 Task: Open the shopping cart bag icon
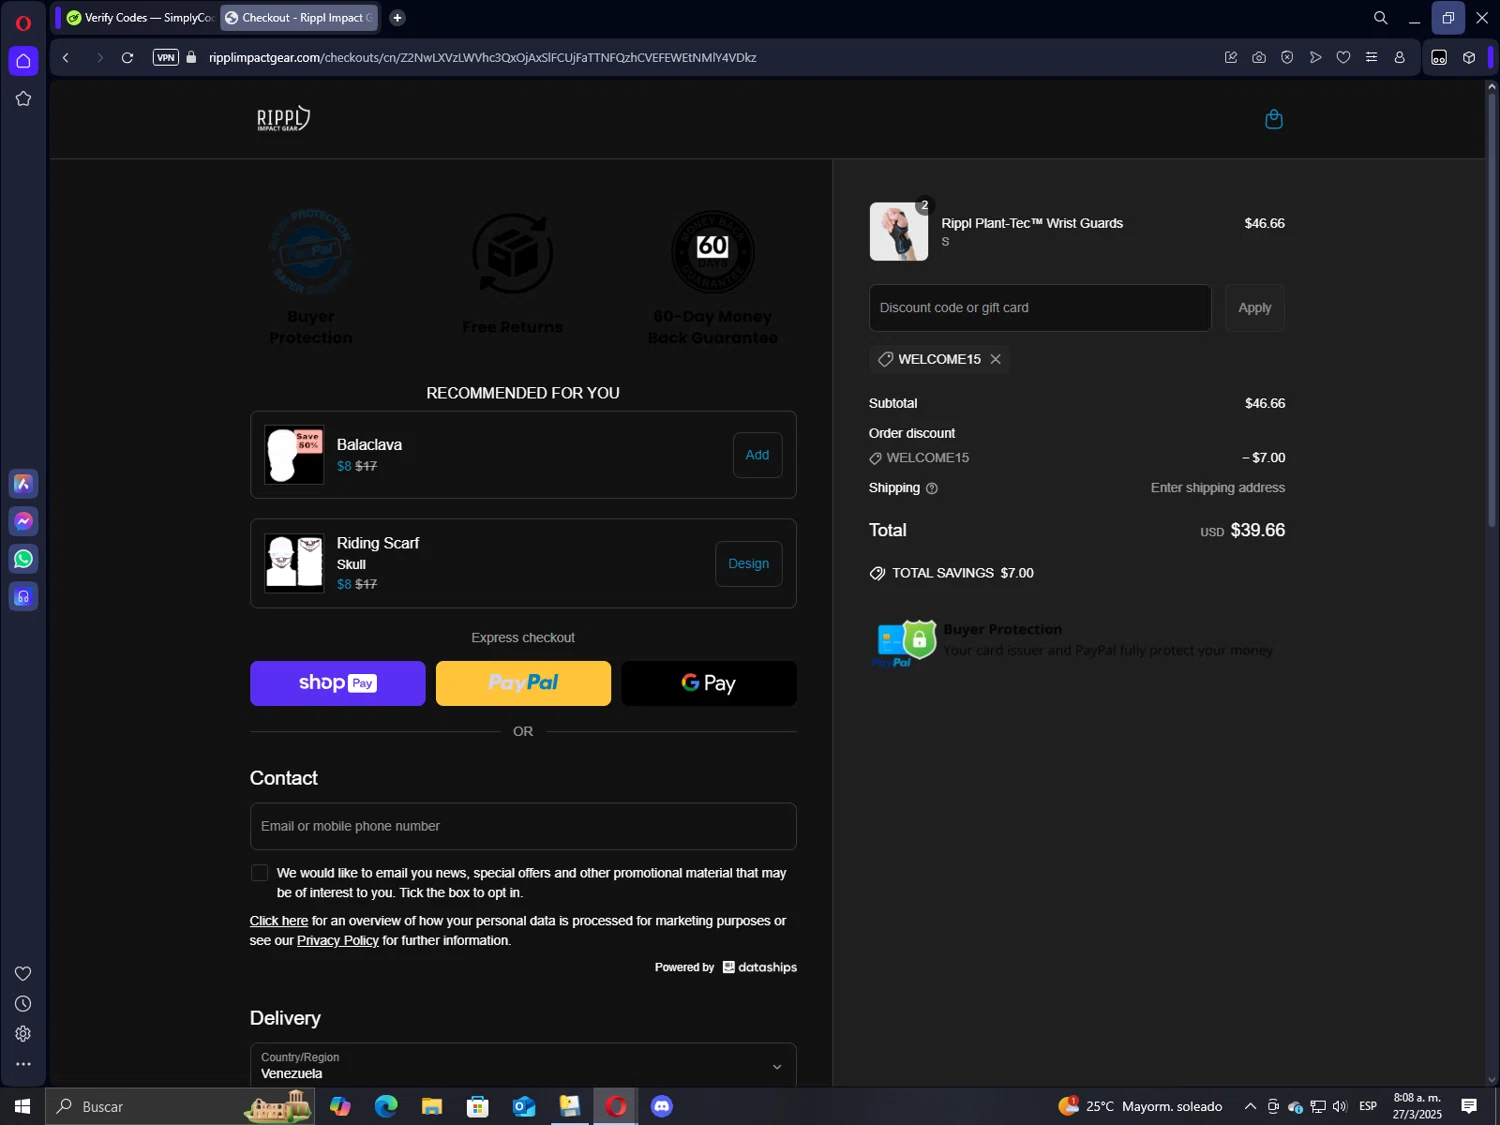[1273, 119]
